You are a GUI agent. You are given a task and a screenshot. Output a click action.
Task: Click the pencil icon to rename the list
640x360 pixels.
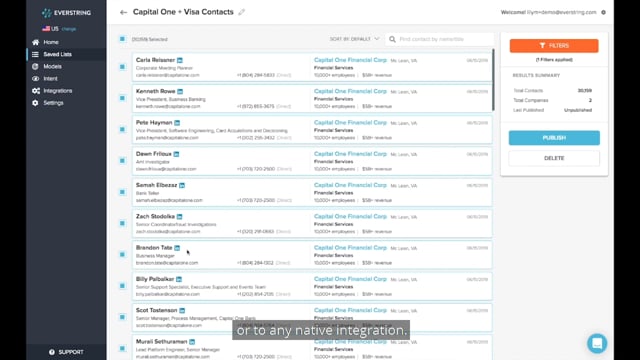[x=242, y=12]
